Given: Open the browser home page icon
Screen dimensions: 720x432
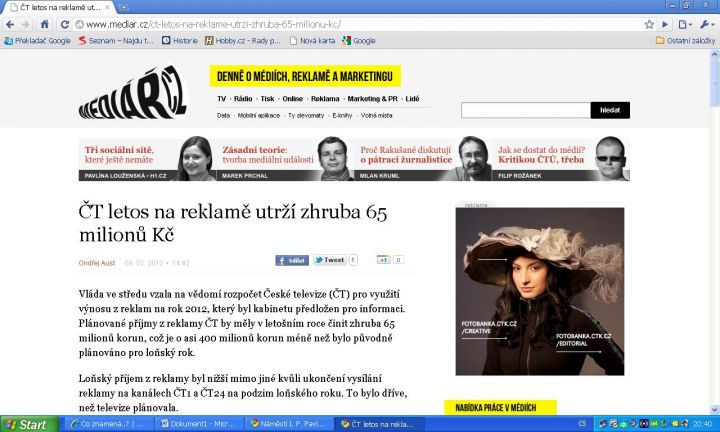Looking at the screenshot, I should pyautogui.click(x=45, y=24).
